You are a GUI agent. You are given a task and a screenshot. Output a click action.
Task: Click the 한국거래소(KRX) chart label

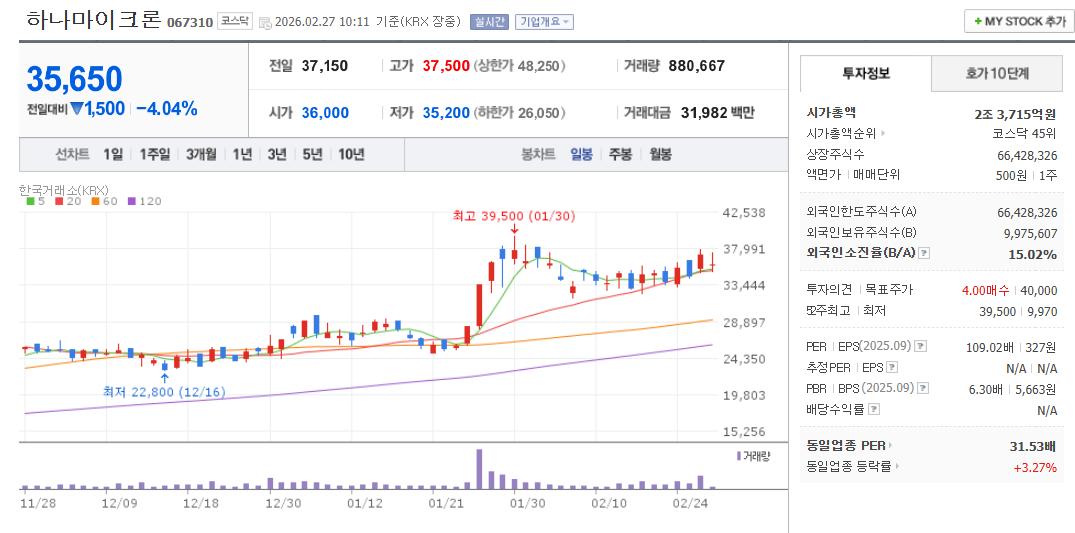point(64,189)
